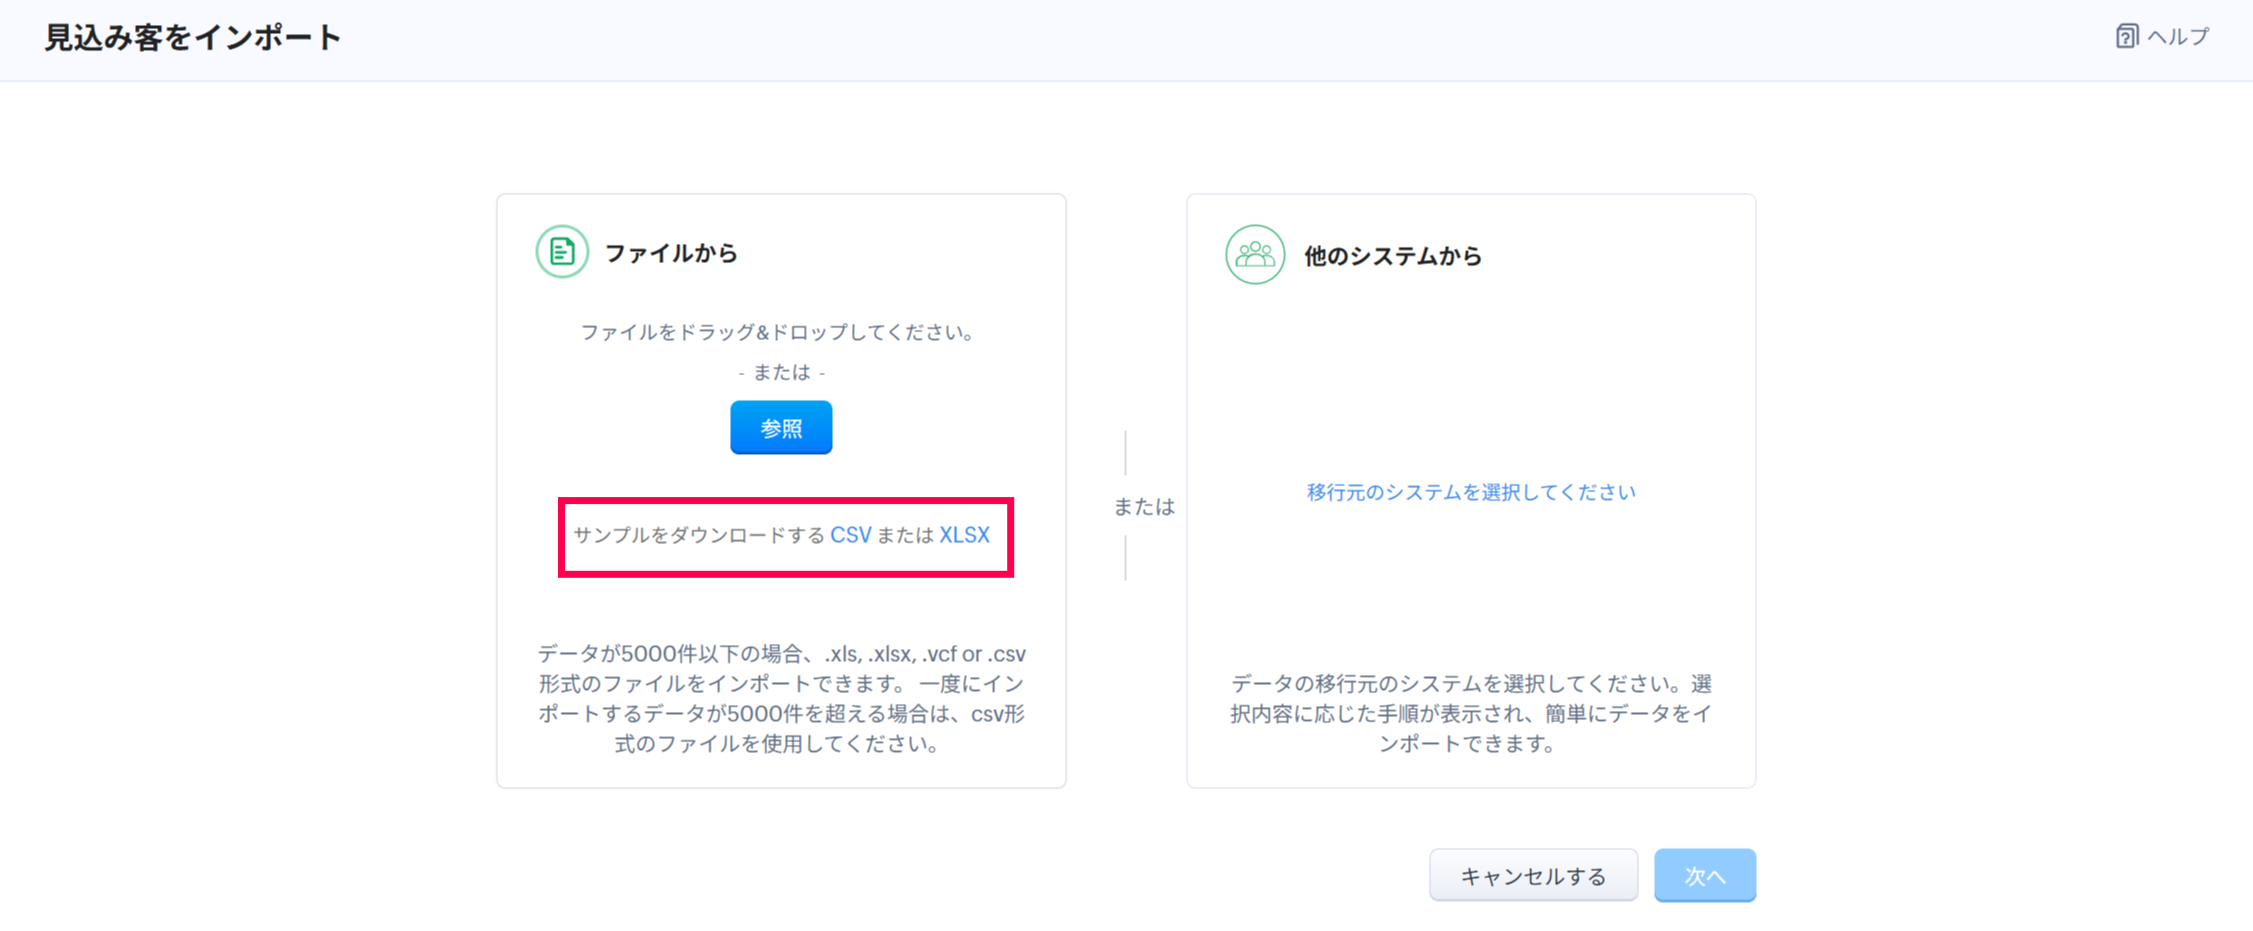This screenshot has height=931, width=2253.
Task: Download the XLSX sample file
Action: click(x=964, y=535)
